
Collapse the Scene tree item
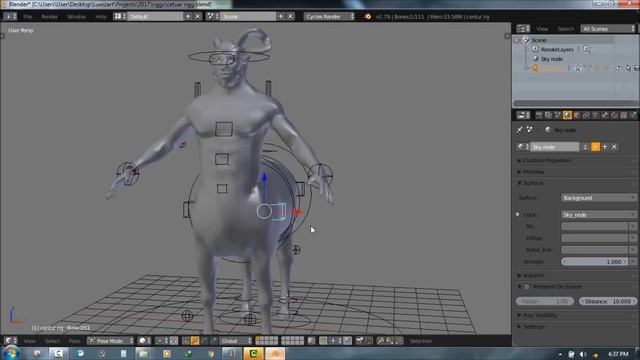point(518,40)
